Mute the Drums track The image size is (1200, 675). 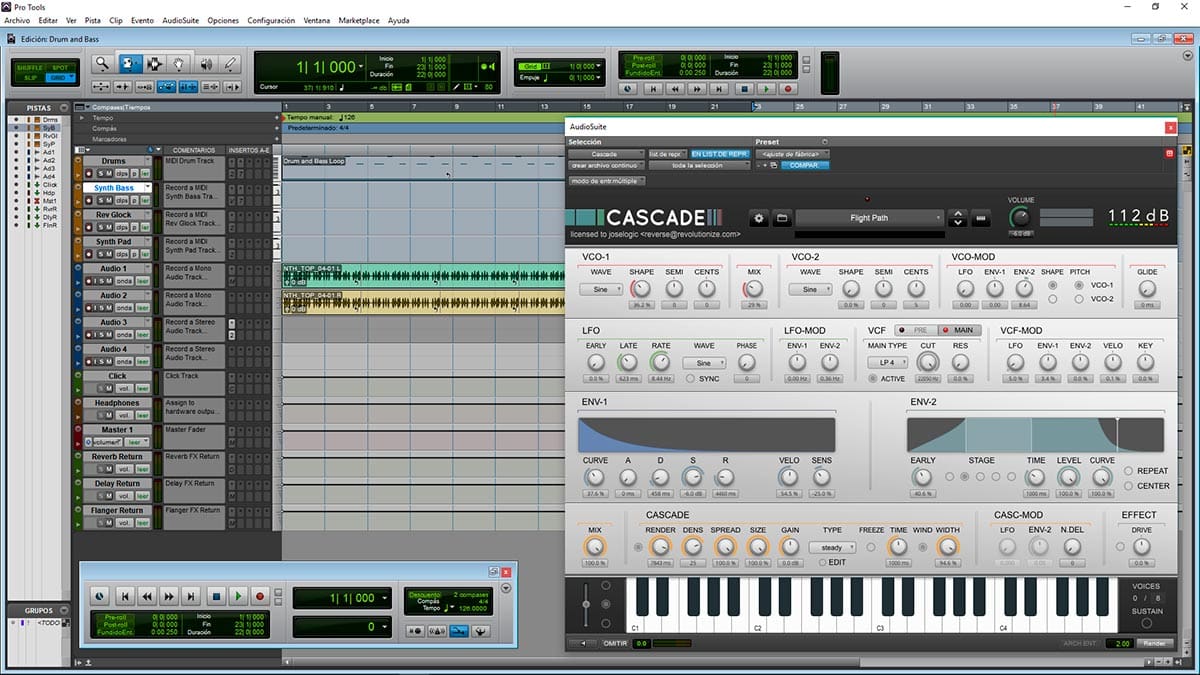(109, 173)
